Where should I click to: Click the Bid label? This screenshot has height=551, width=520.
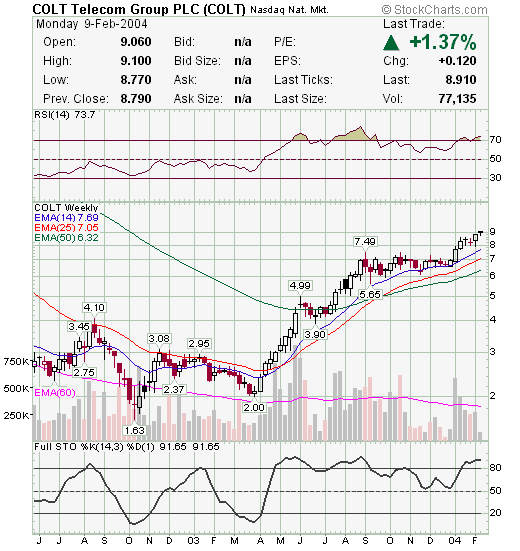click(184, 42)
